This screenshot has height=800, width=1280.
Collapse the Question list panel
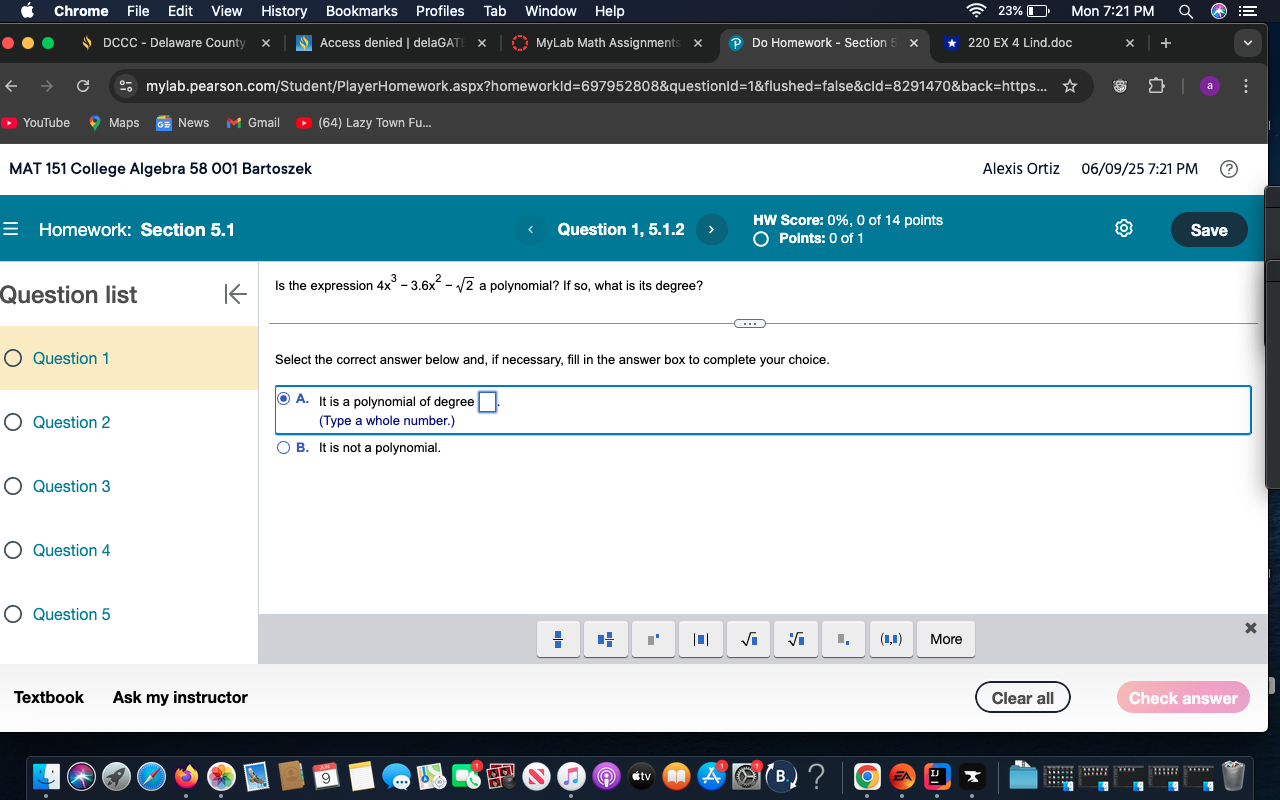point(235,294)
